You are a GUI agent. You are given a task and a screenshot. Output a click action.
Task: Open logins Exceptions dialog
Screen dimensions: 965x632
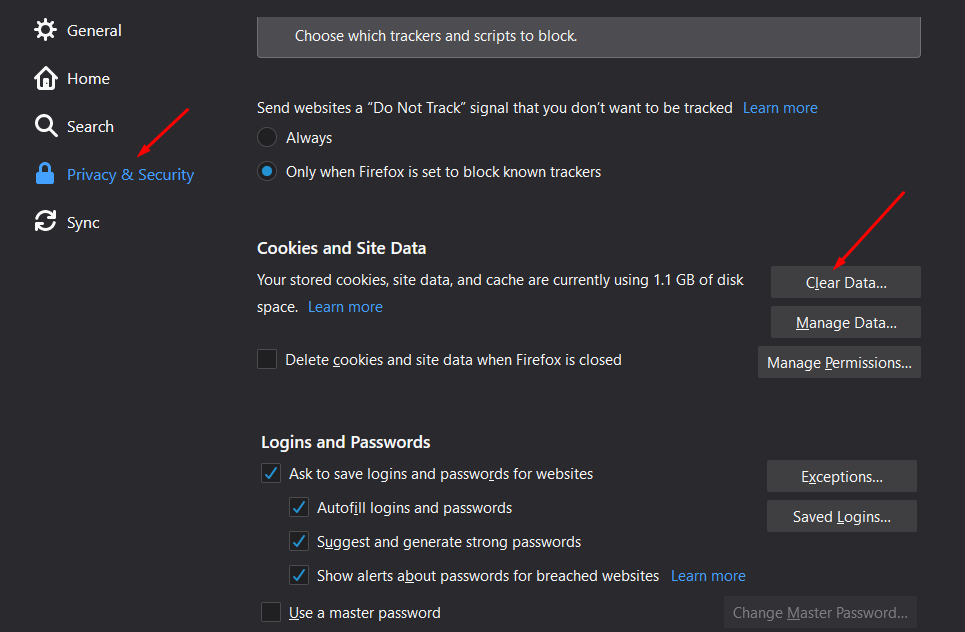pos(841,476)
